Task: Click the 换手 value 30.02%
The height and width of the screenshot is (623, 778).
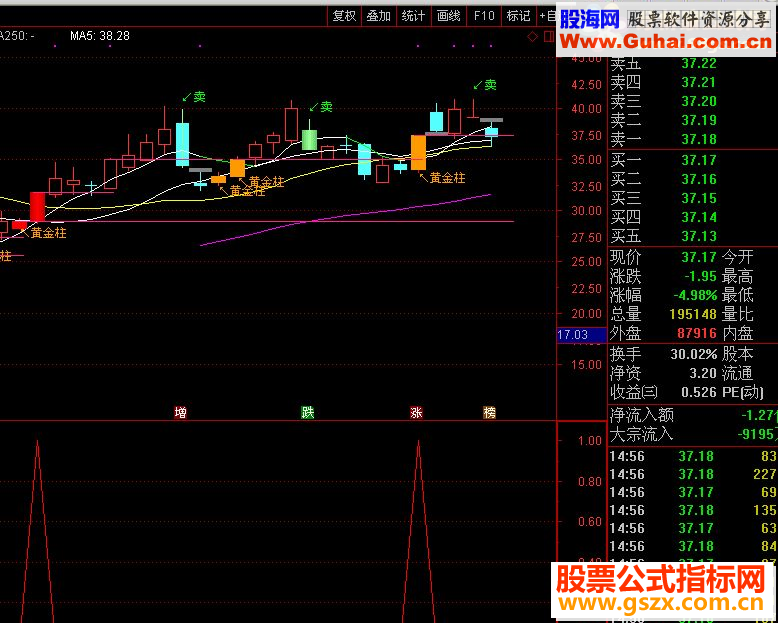Action: (694, 354)
